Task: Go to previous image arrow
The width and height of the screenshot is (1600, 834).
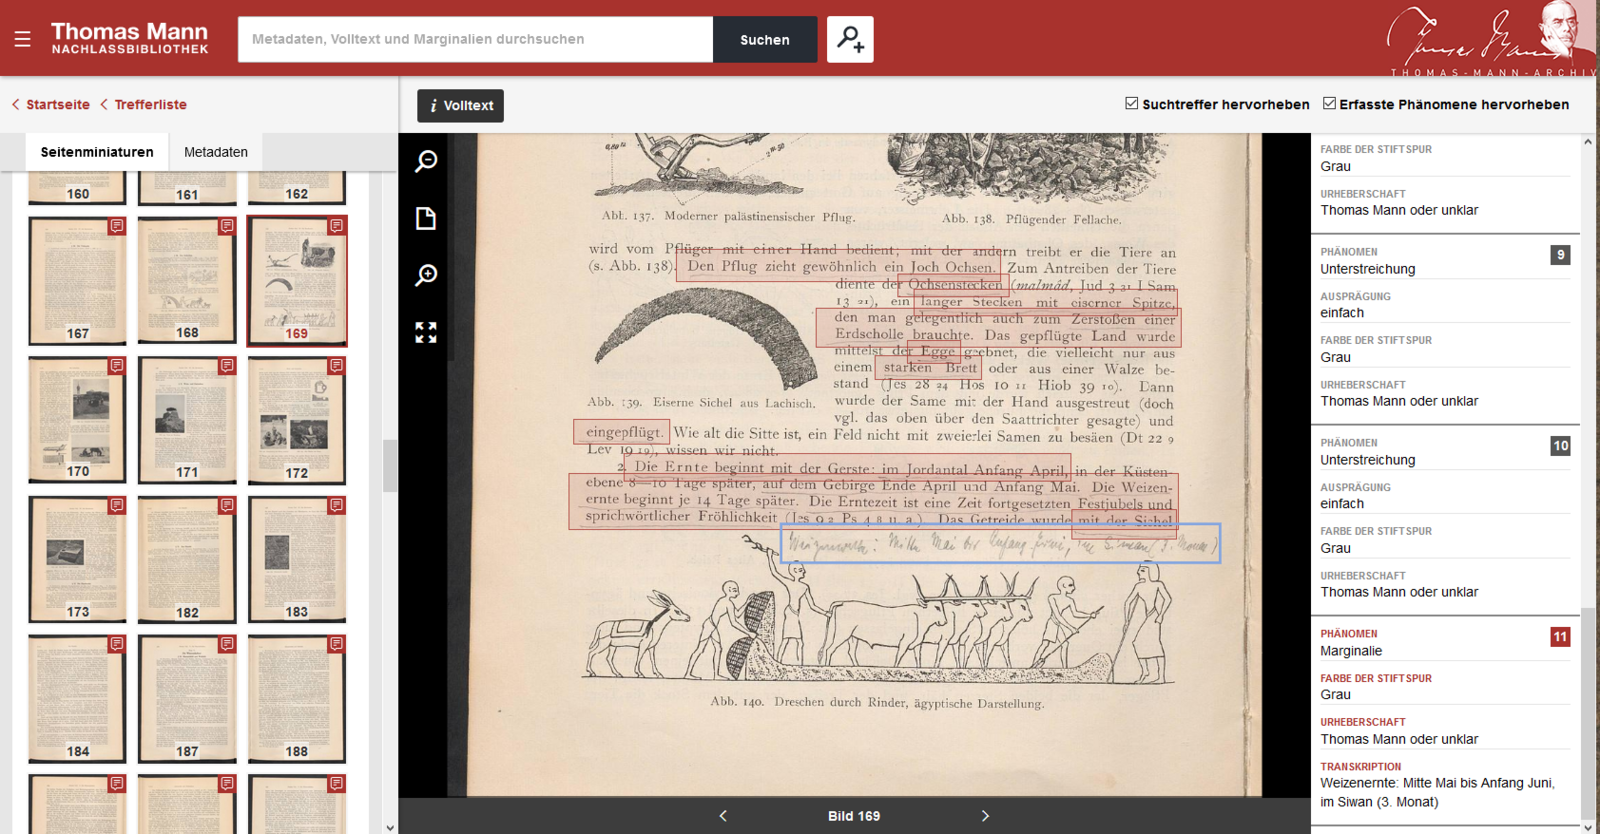Action: tap(723, 816)
